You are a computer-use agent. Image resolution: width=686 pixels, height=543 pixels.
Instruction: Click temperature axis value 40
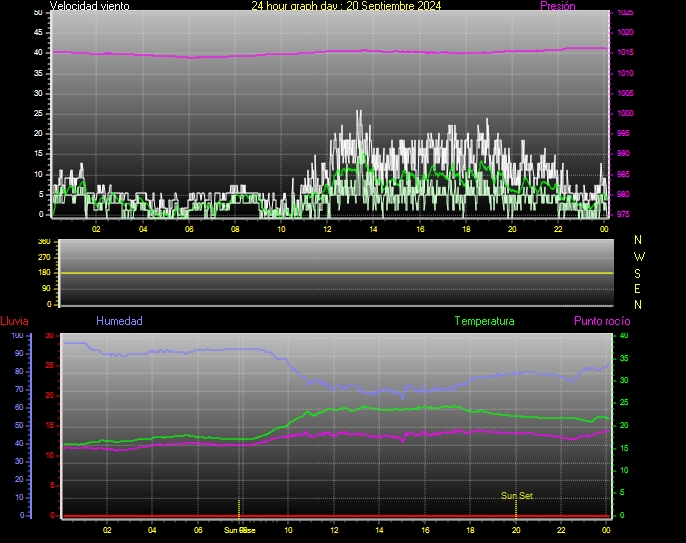(624, 336)
